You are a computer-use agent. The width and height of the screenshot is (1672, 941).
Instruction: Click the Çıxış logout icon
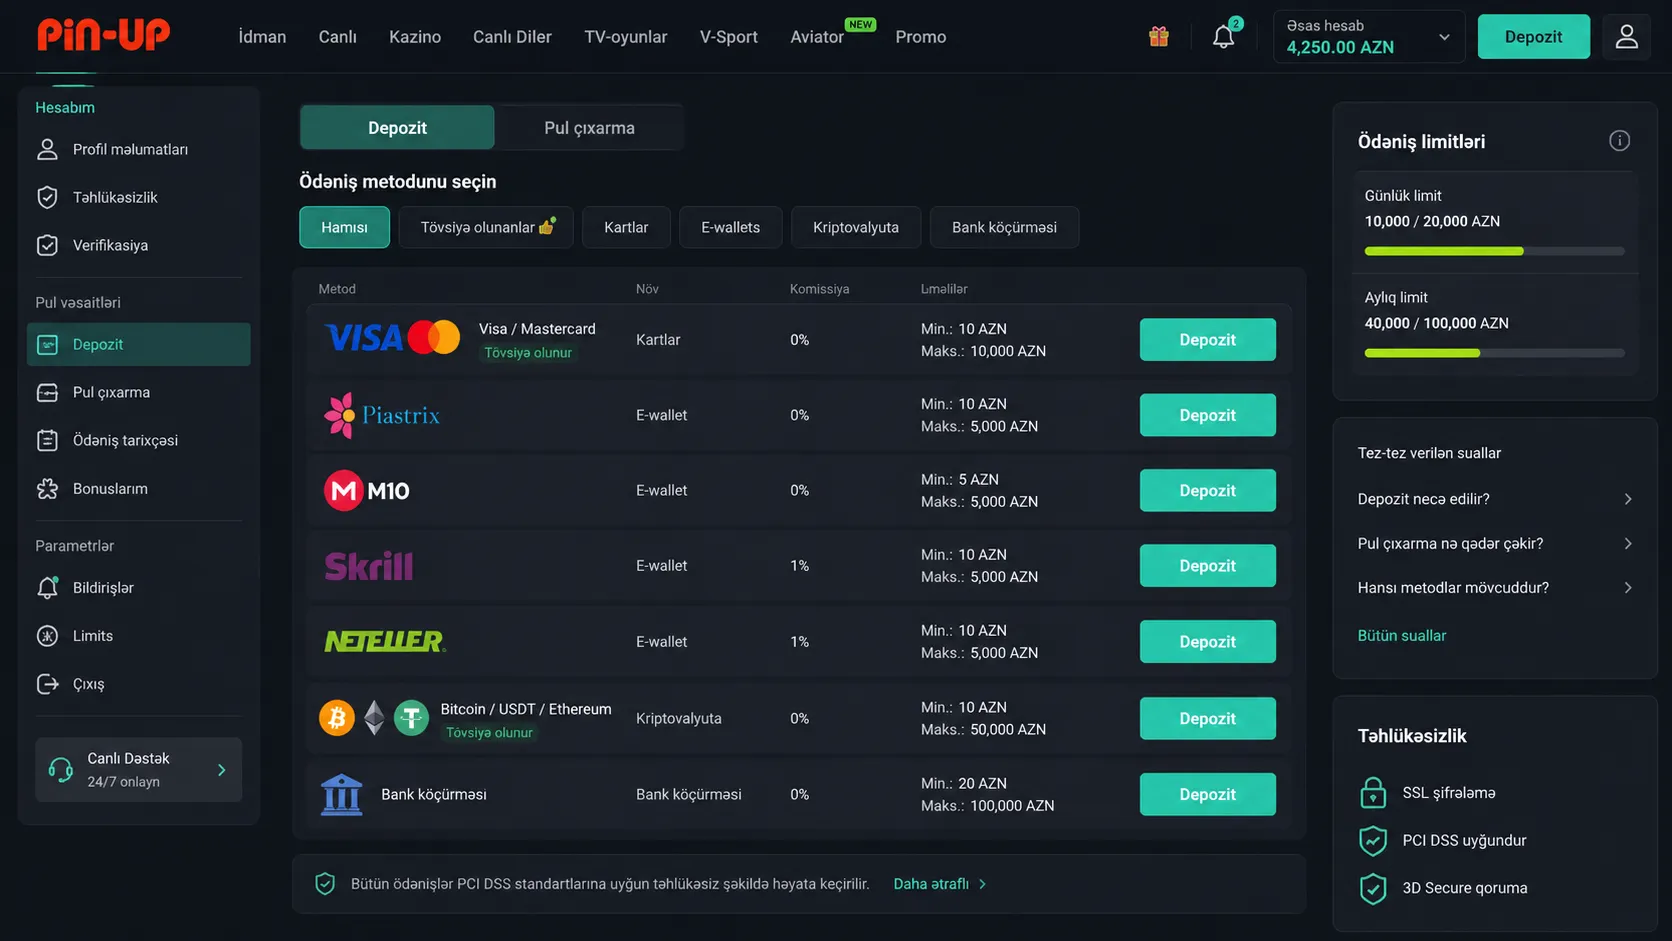pos(47,684)
